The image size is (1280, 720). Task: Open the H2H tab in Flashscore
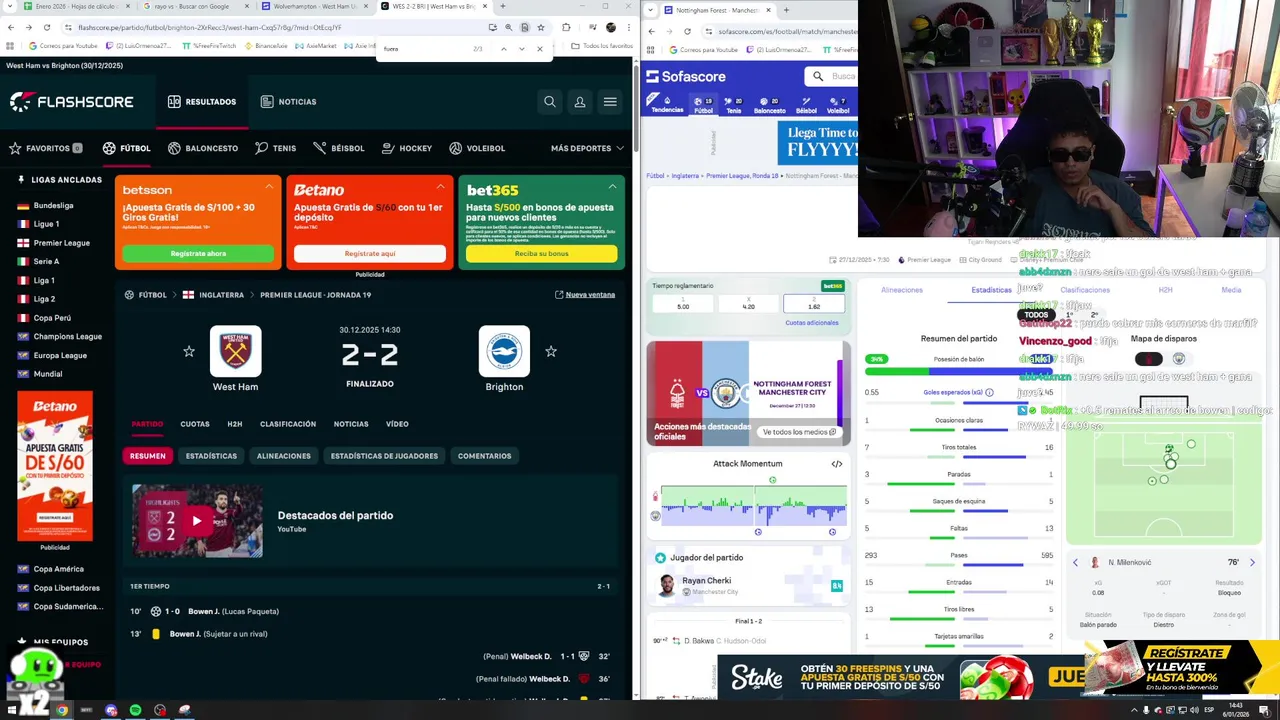[235, 424]
